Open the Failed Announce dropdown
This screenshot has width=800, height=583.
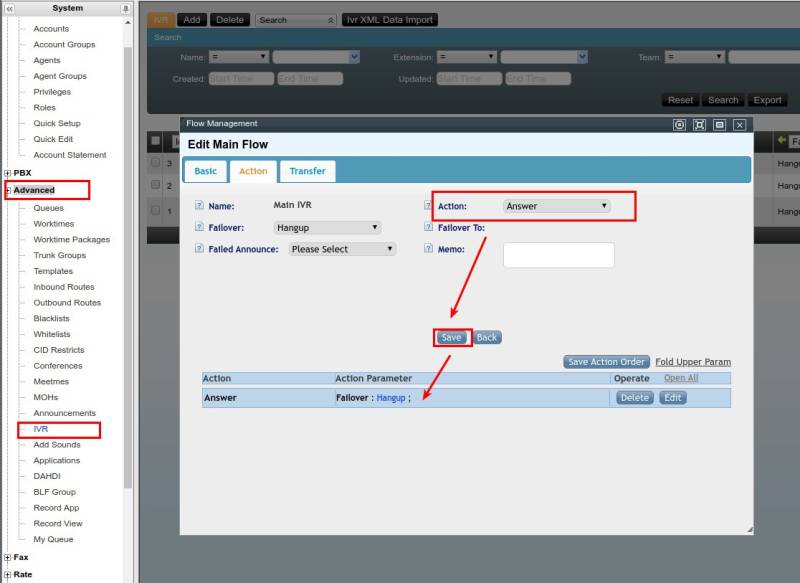point(342,249)
